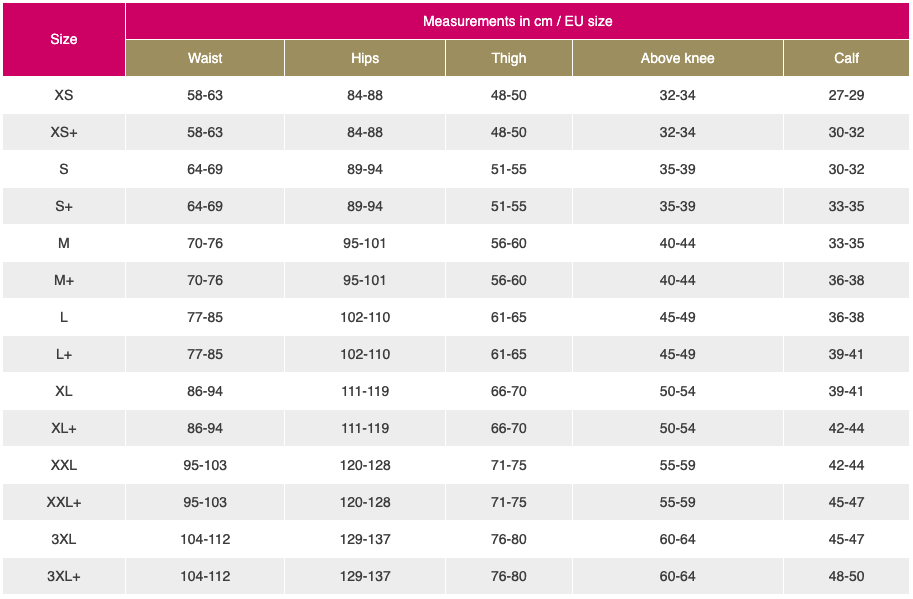Image resolution: width=913 pixels, height=599 pixels.
Task: Select the calf value 27-29 for XS
Action: pos(846,95)
